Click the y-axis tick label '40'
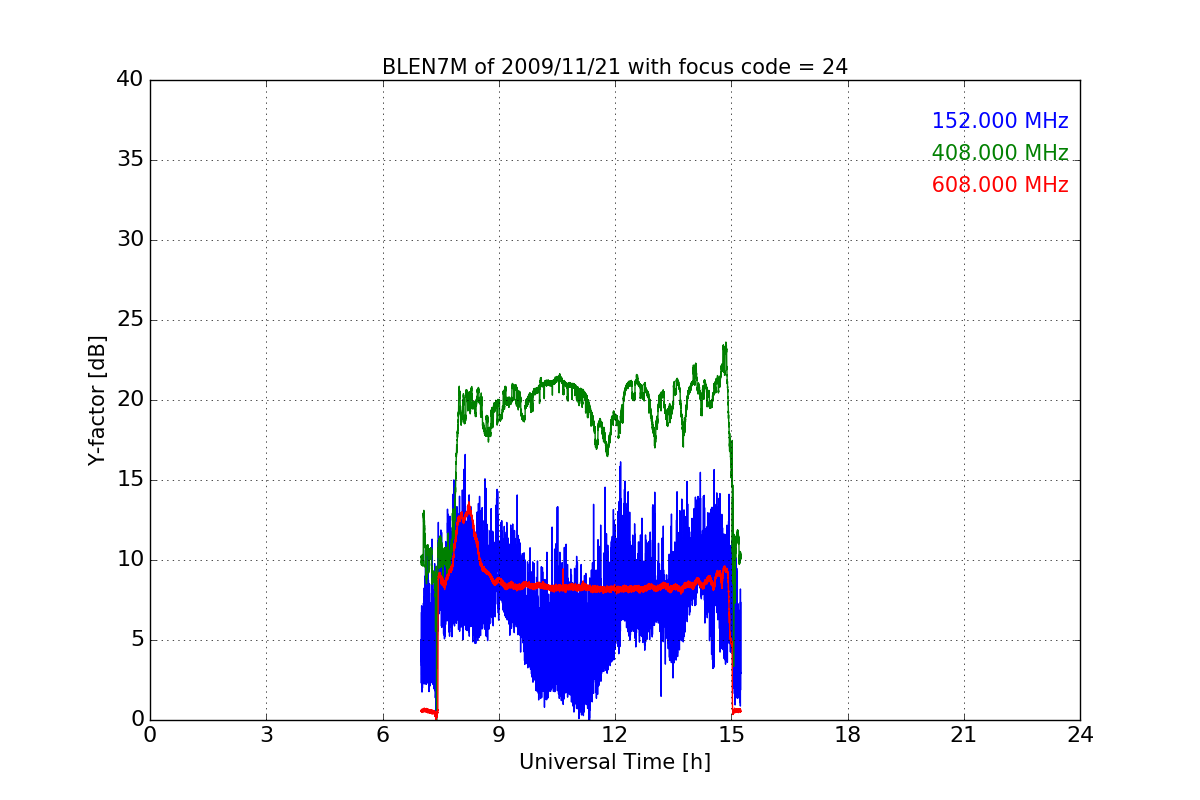The width and height of the screenshot is (1200, 800). click(x=130, y=80)
